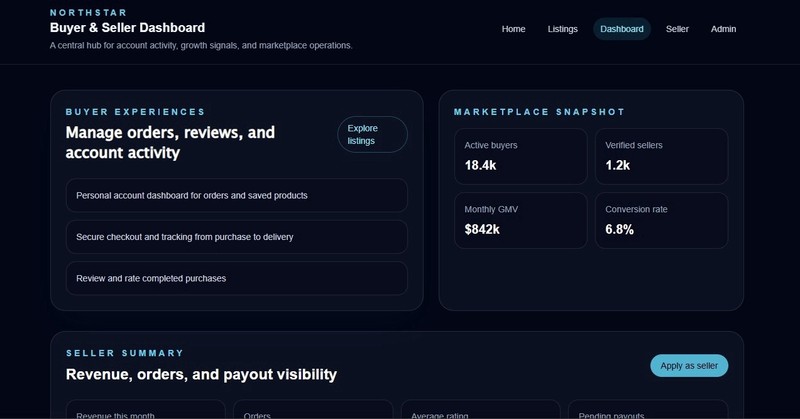Image resolution: width=800 pixels, height=419 pixels.
Task: Click the Apply as seller button
Action: point(689,365)
